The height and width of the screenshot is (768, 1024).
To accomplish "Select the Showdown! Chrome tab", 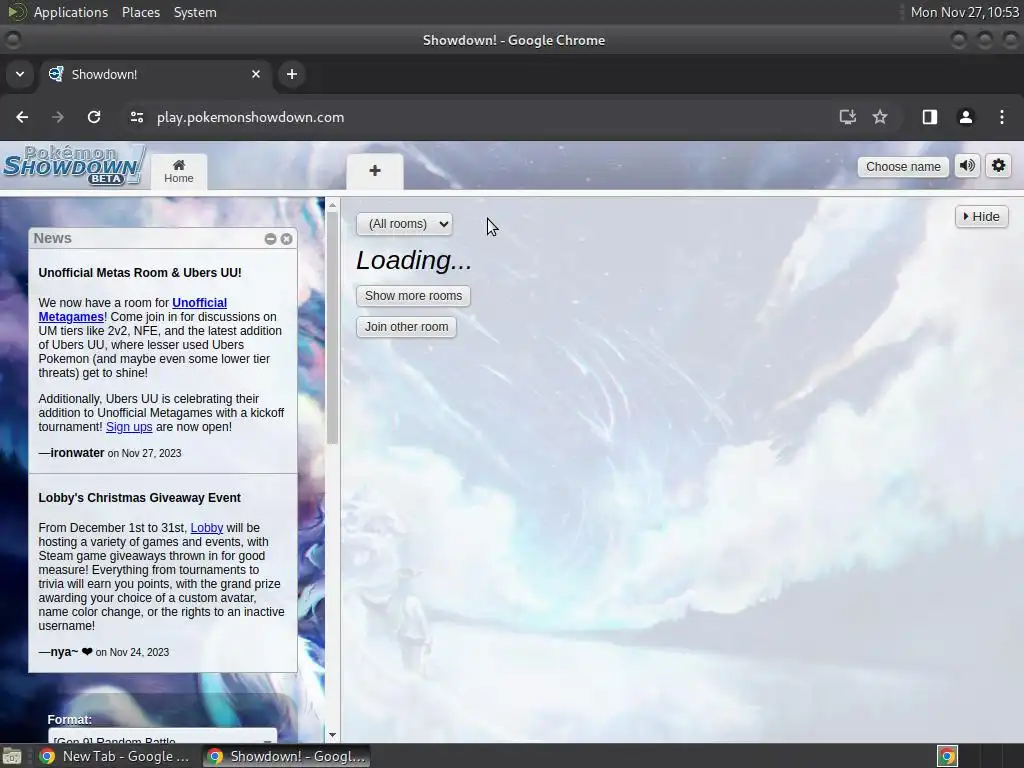I will click(155, 74).
